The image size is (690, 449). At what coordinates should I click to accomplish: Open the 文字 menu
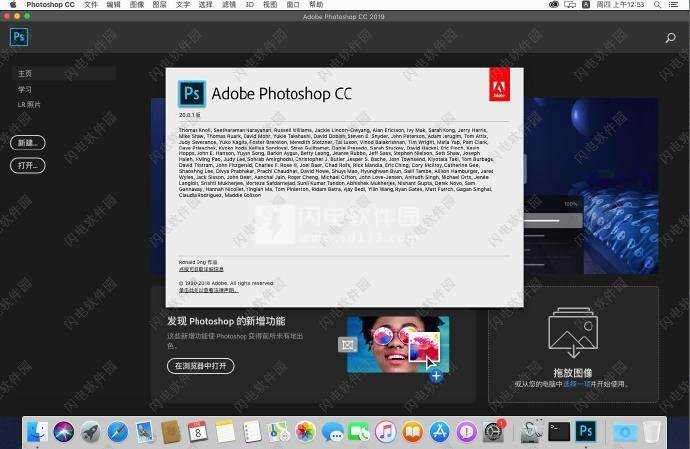tap(183, 4)
